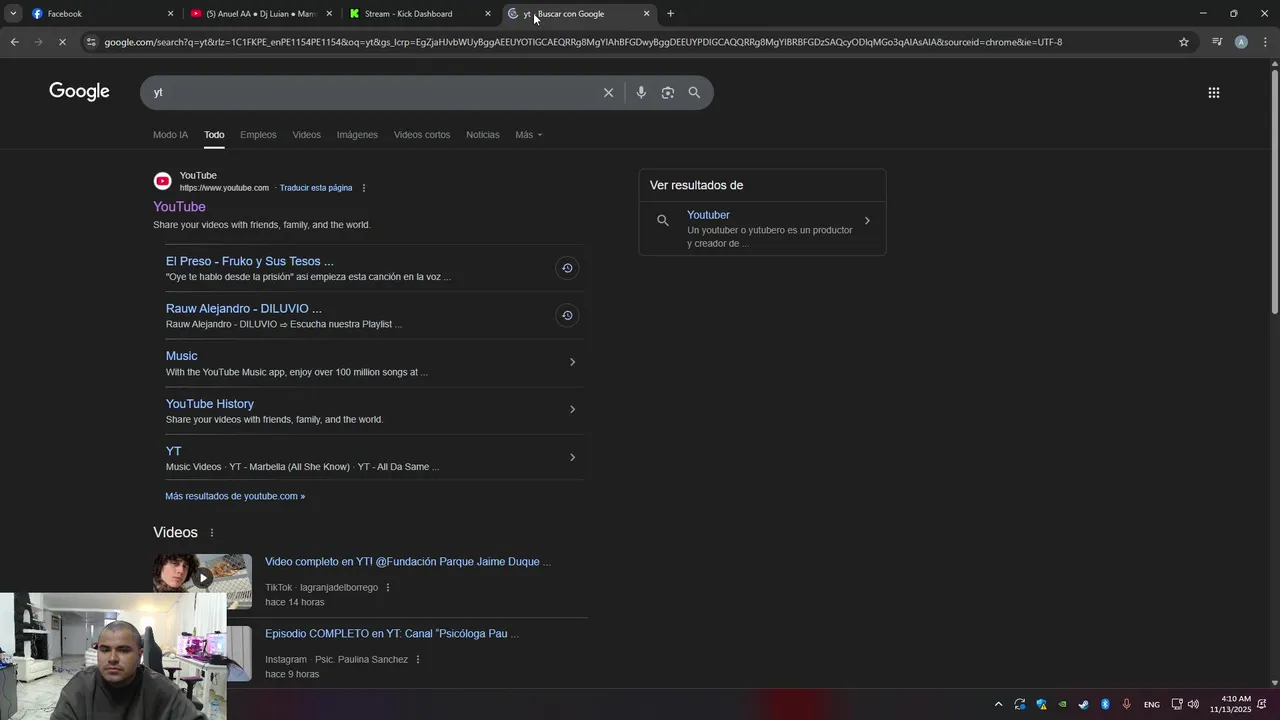Open Video completo en YT! result
The height and width of the screenshot is (720, 1280).
408,562
